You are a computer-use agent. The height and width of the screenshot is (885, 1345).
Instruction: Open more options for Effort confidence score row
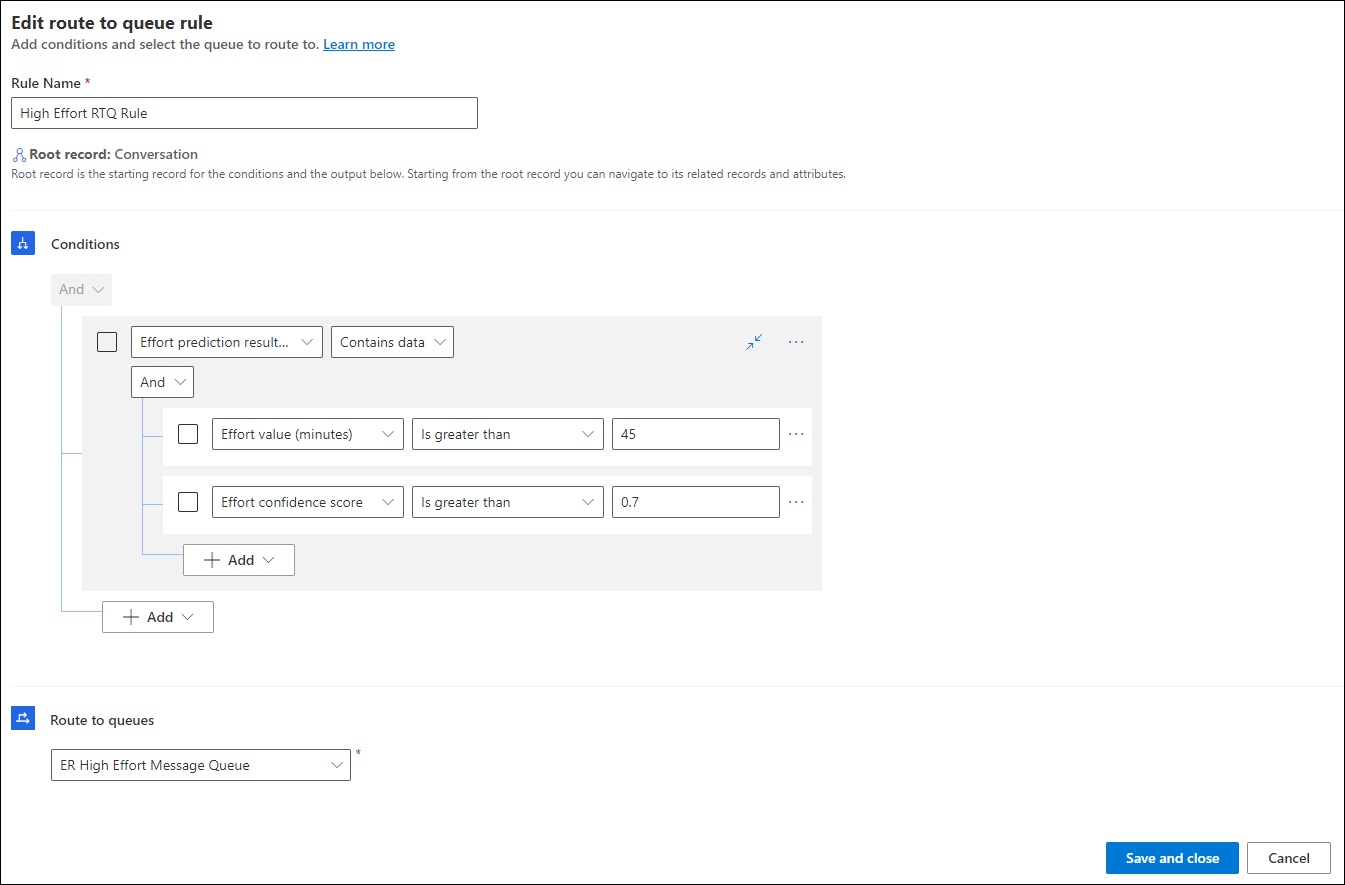pos(796,502)
